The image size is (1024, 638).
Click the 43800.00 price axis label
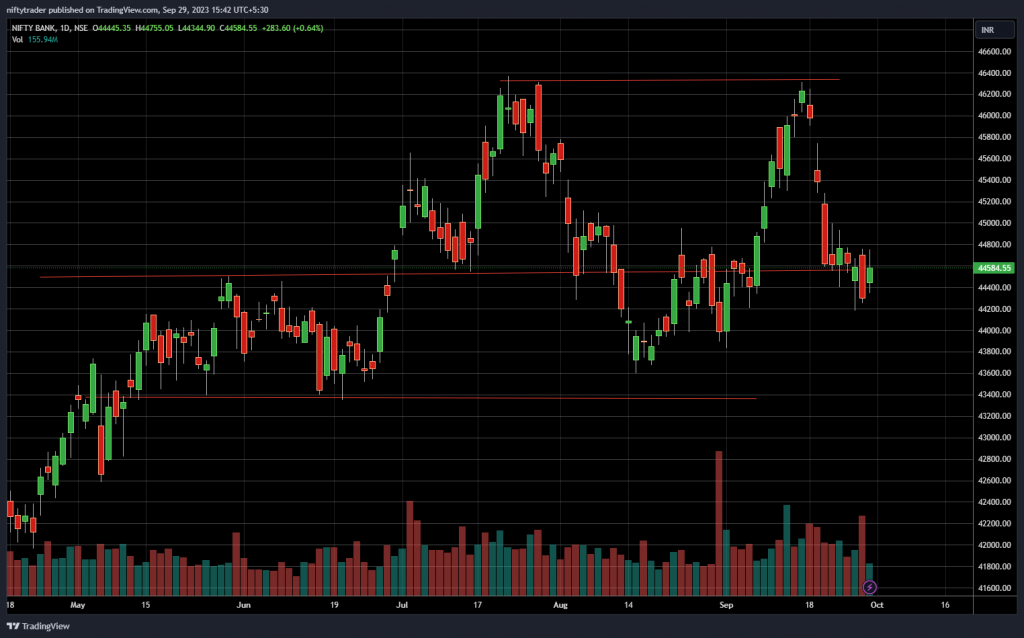[x=995, y=351]
